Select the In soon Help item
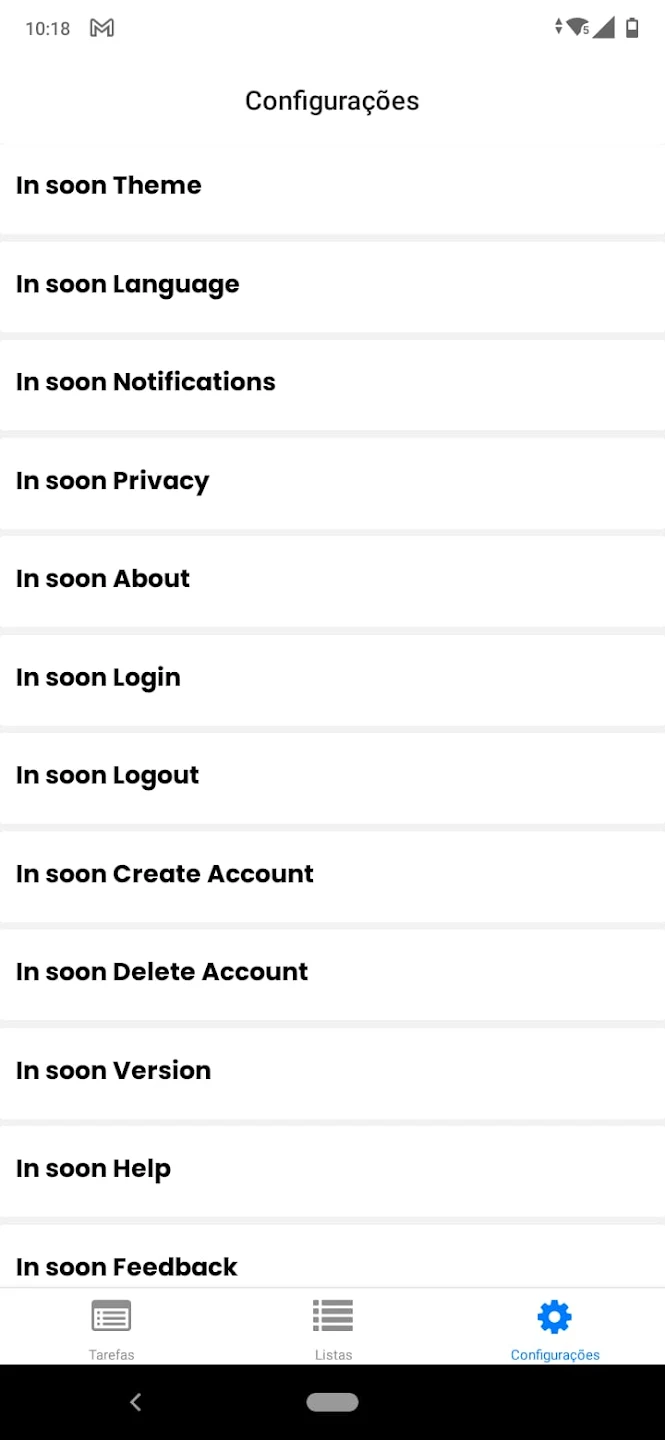665x1440 pixels. [x=332, y=1169]
